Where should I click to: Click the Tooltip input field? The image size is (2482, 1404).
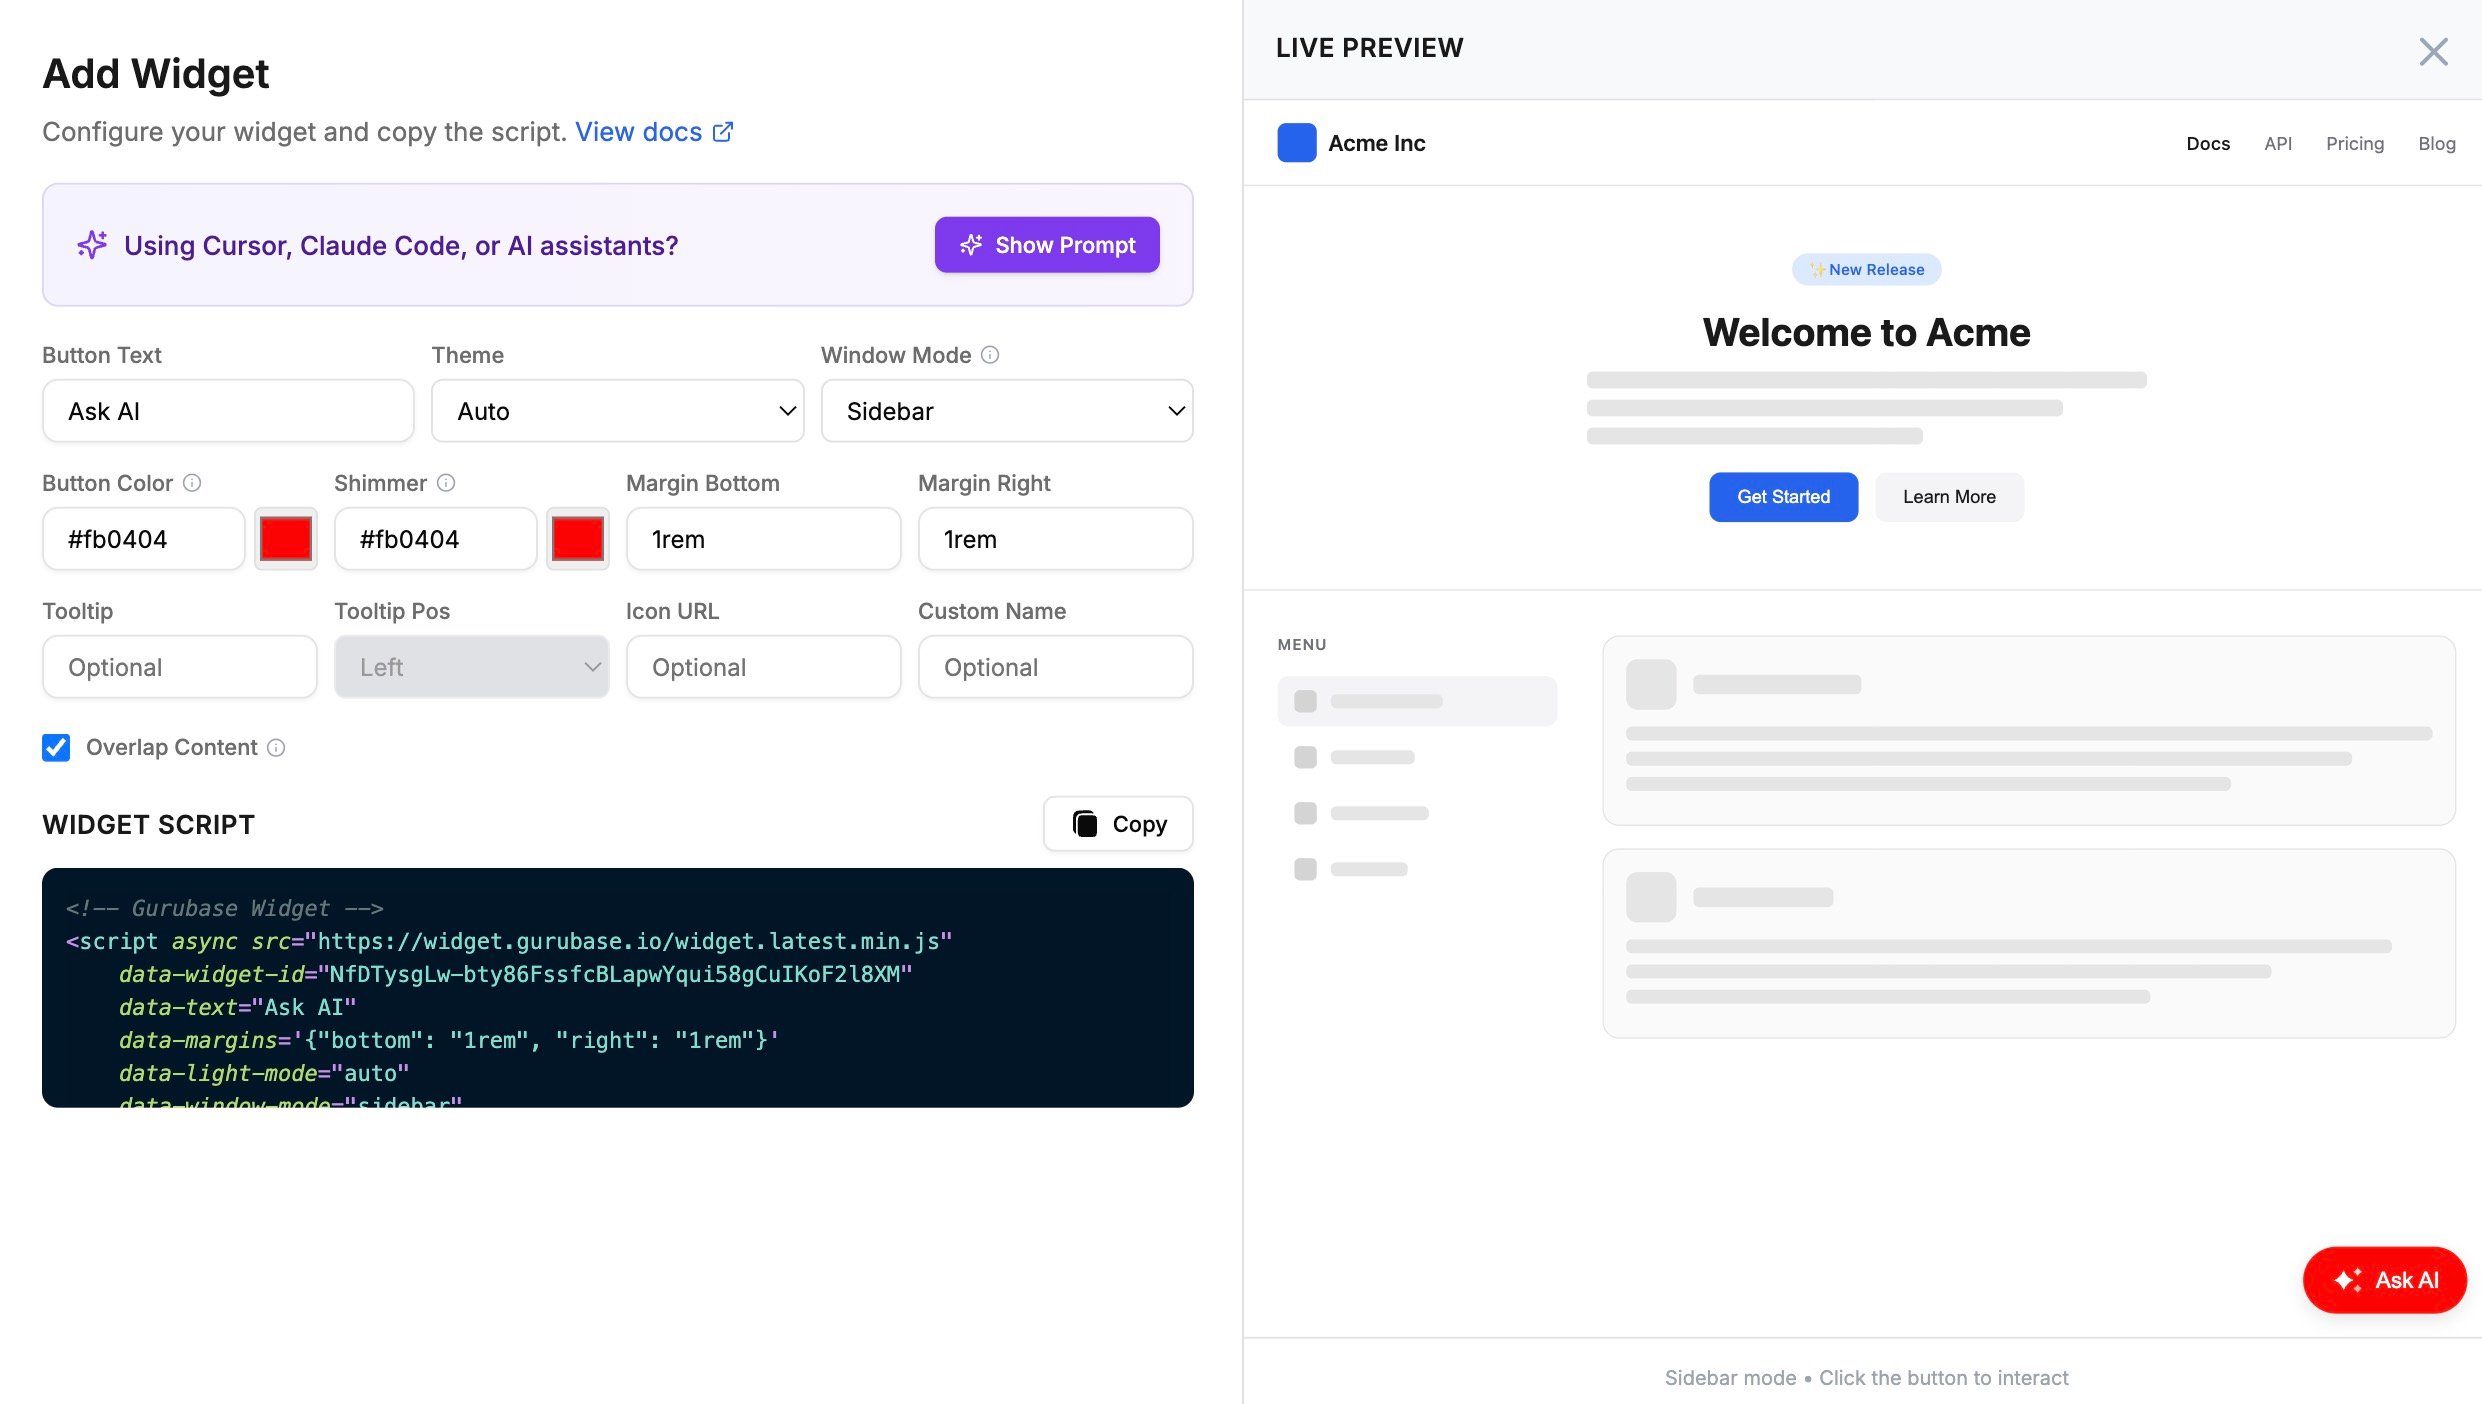pos(180,667)
